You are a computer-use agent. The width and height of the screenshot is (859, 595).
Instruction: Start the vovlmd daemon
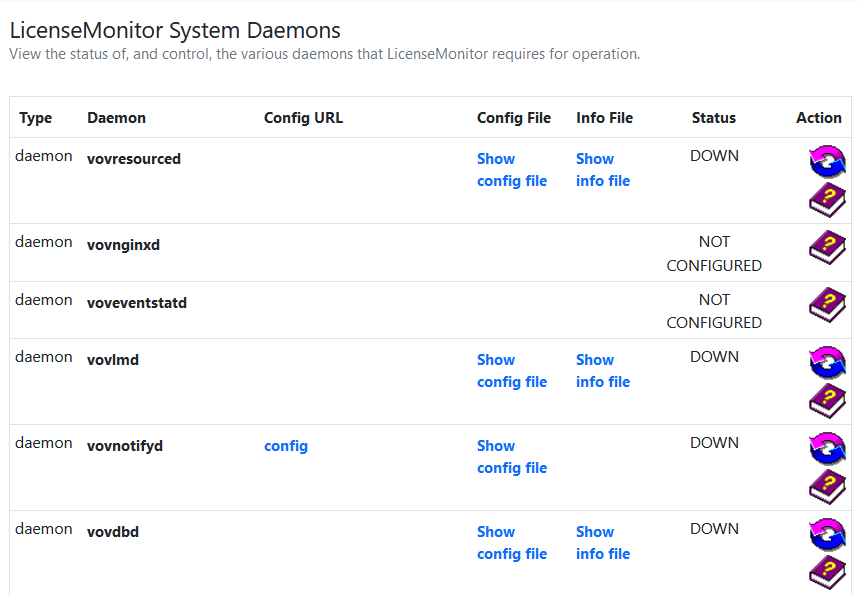pos(827,362)
